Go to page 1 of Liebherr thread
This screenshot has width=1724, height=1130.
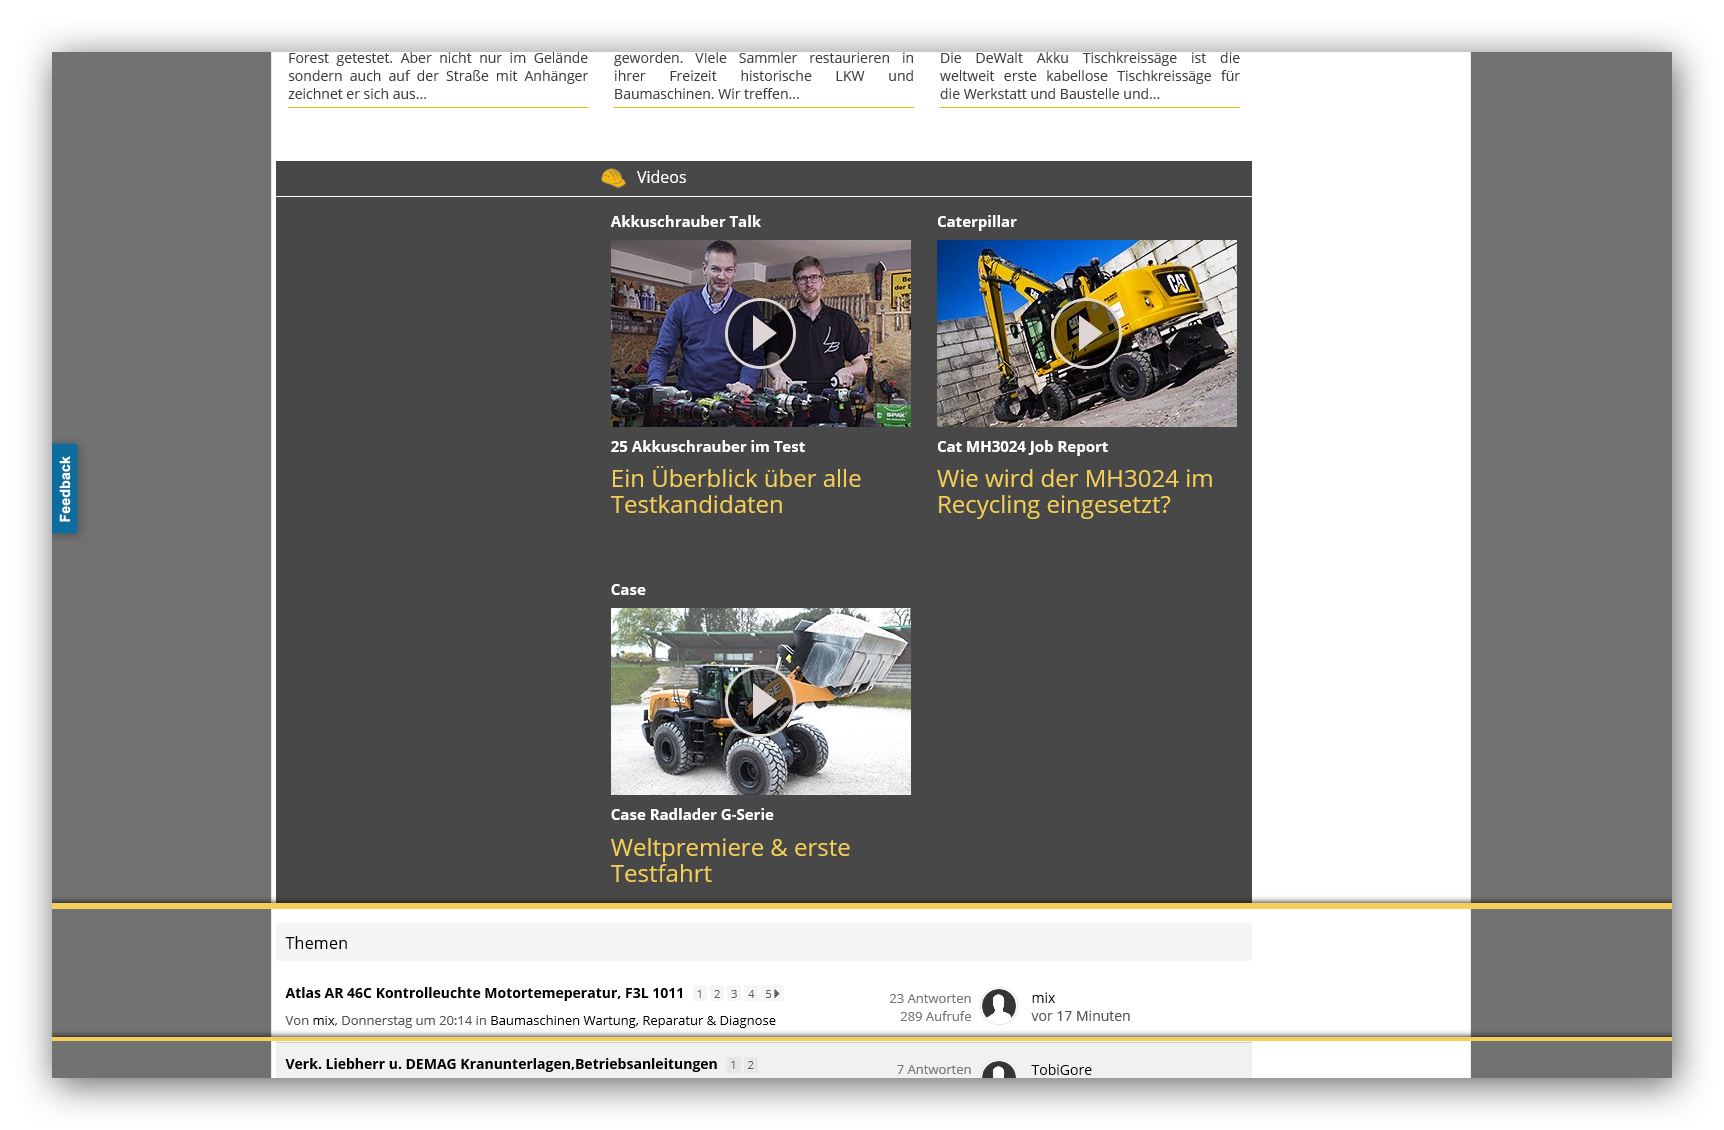tap(733, 1065)
